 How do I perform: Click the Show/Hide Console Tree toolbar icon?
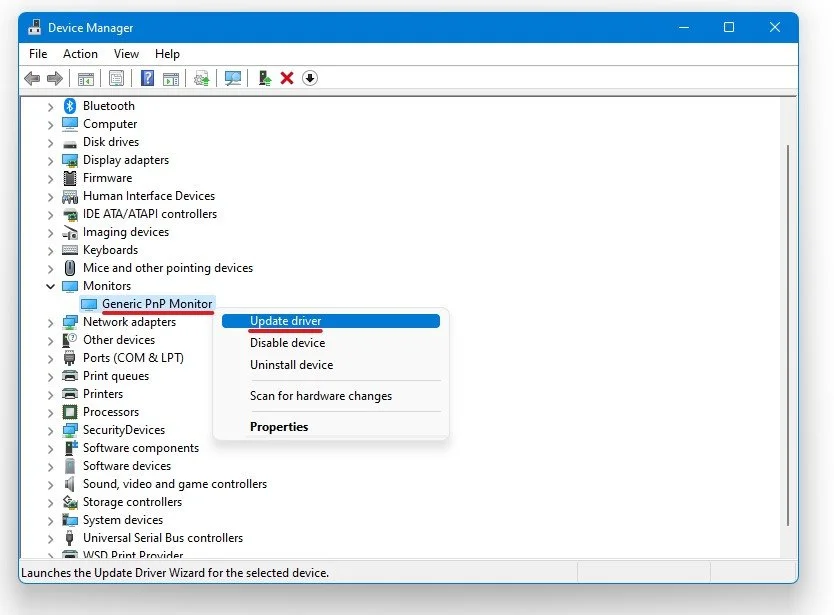pyautogui.click(x=86, y=79)
